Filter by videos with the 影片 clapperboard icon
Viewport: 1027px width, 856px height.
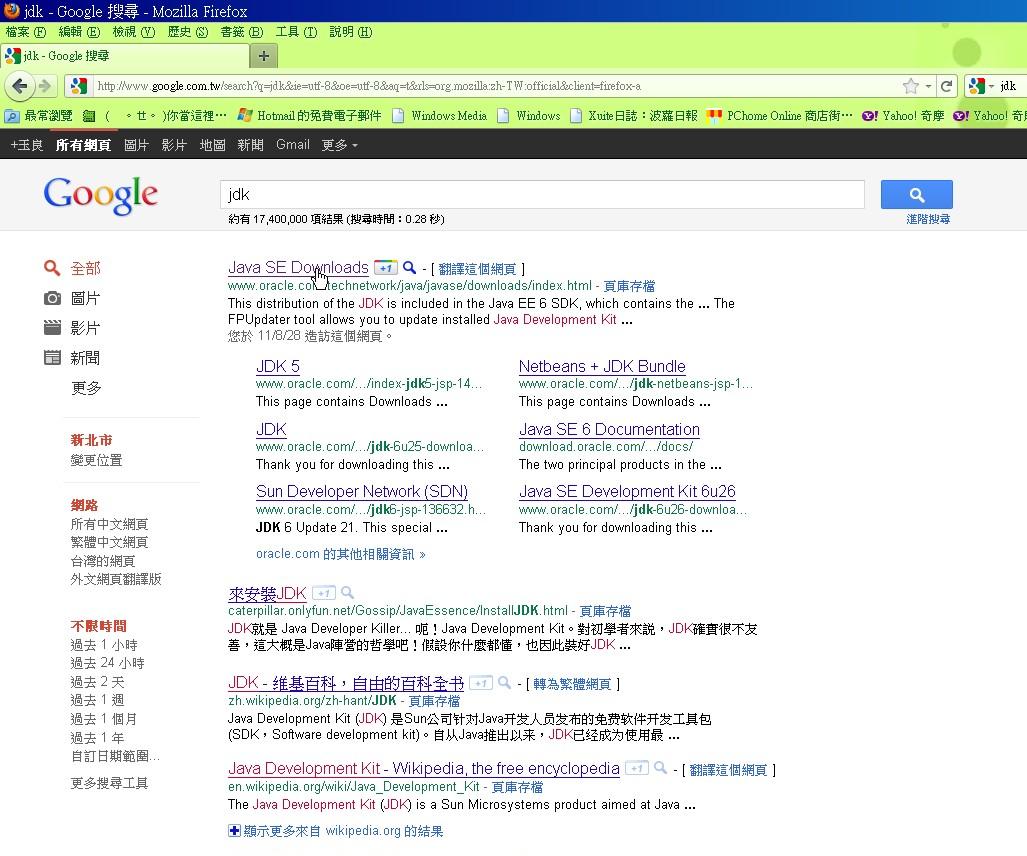pyautogui.click(x=52, y=327)
